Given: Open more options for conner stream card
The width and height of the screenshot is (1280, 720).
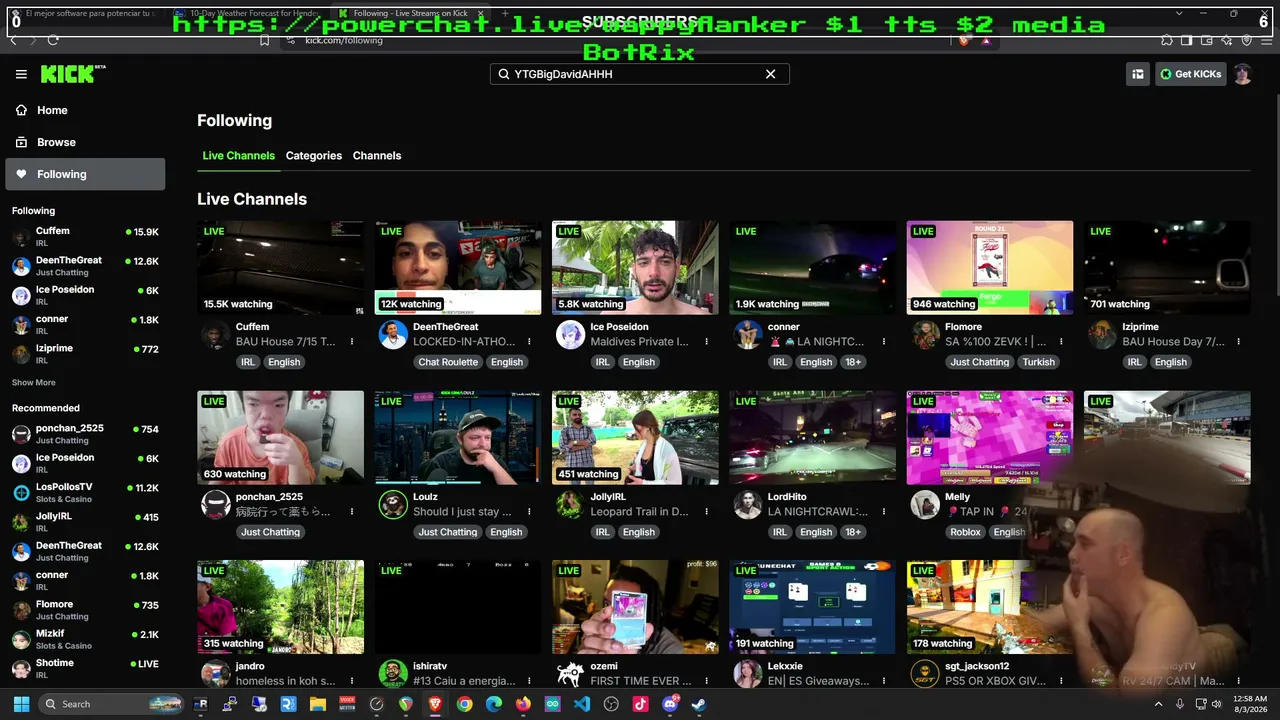Looking at the screenshot, I should click(x=884, y=342).
